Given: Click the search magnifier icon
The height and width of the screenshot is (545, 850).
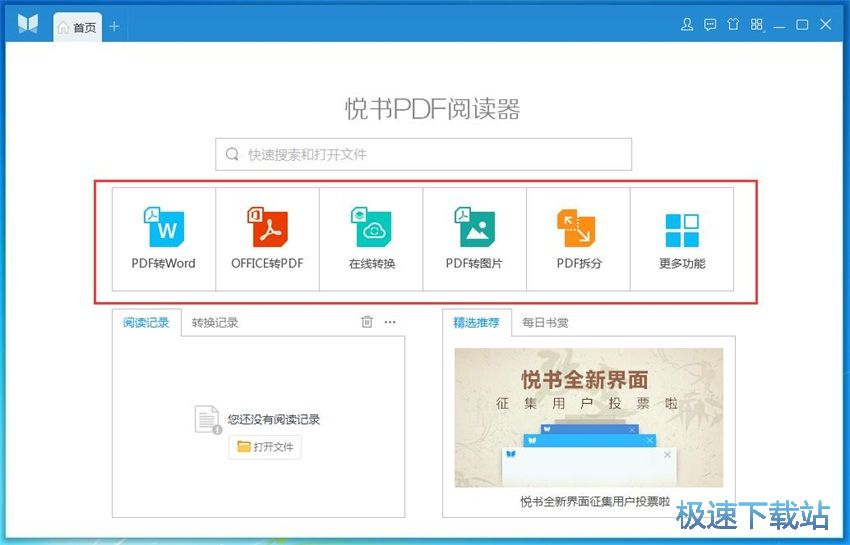Looking at the screenshot, I should (x=232, y=155).
